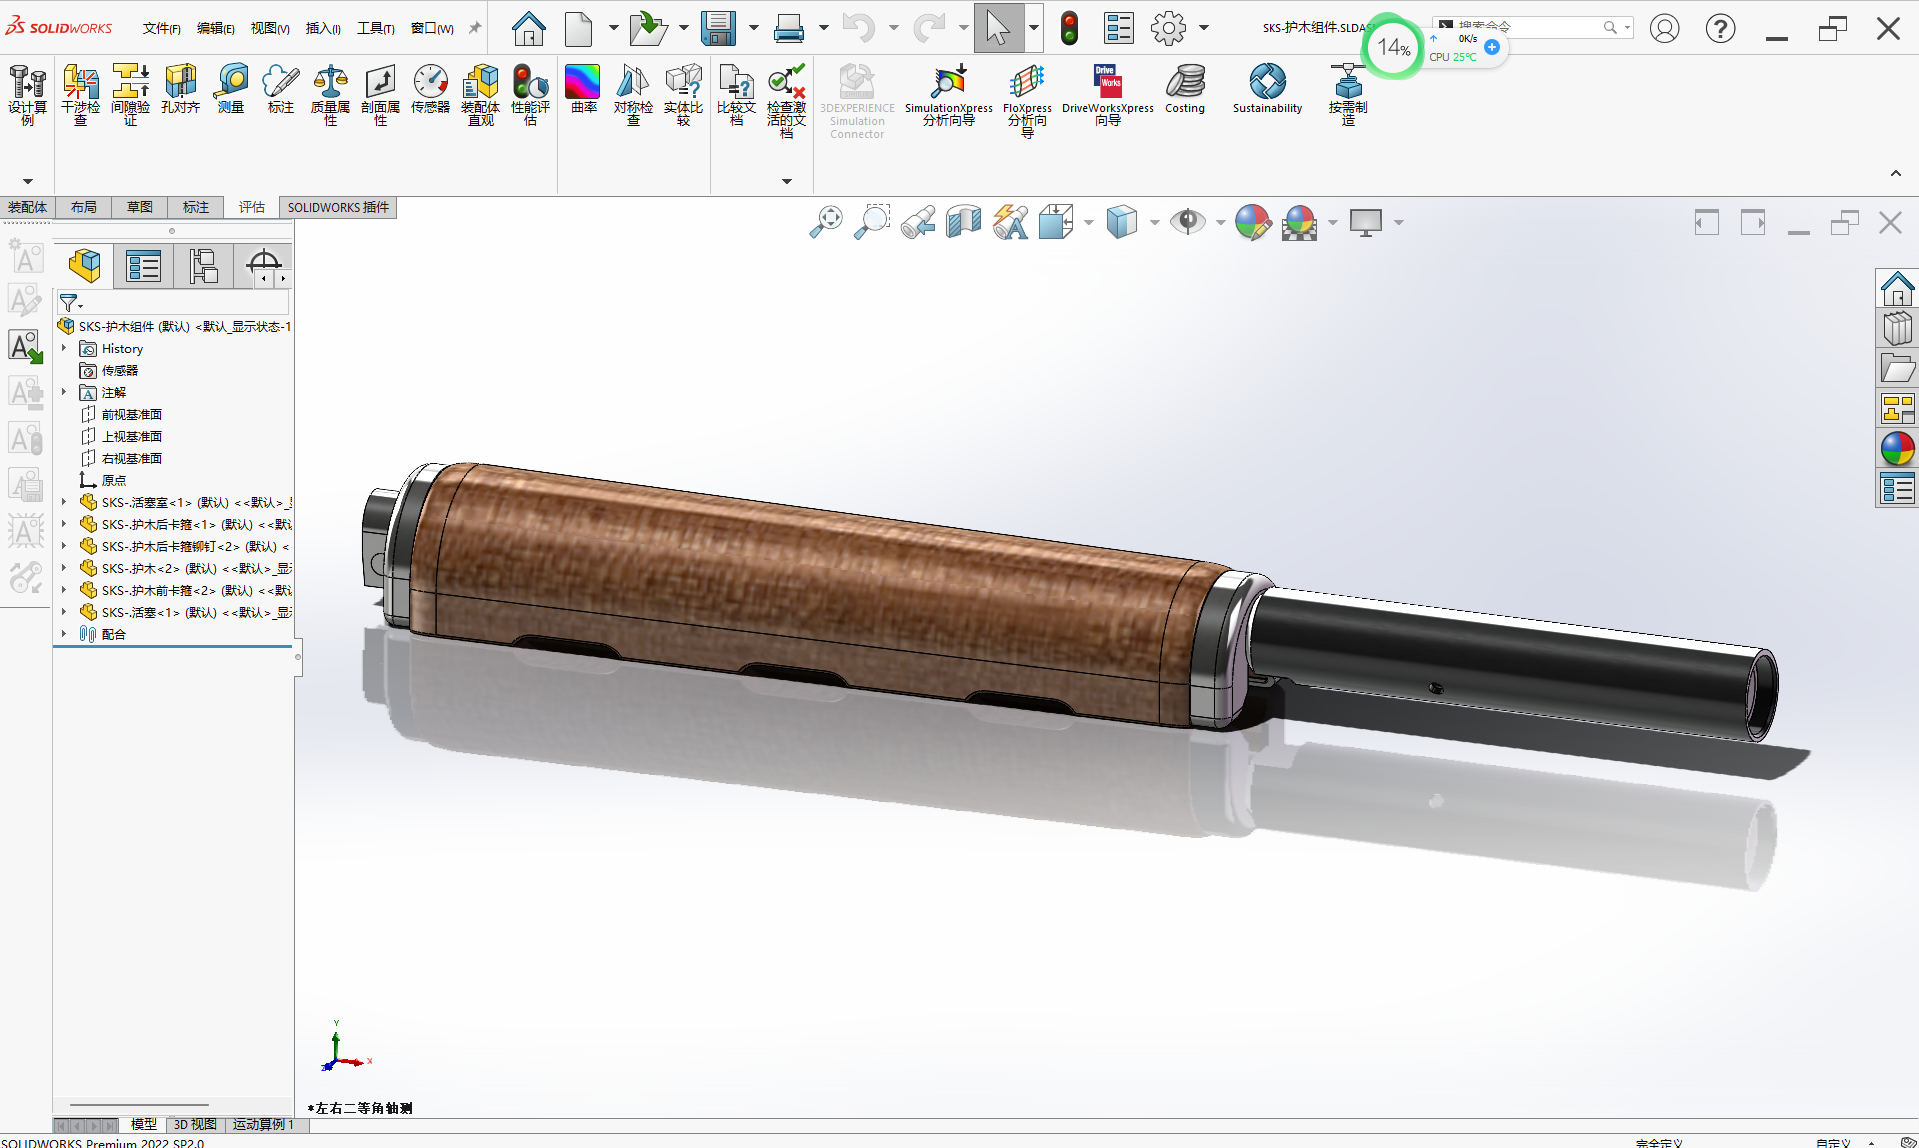The width and height of the screenshot is (1919, 1148).
Task: Click the Rebuild traffic light icon
Action: click(x=1069, y=28)
